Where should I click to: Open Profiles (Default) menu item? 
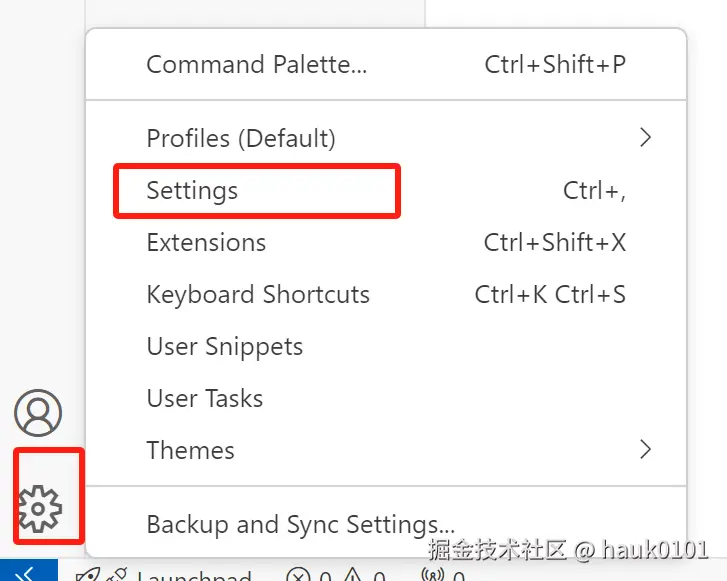coord(241,138)
